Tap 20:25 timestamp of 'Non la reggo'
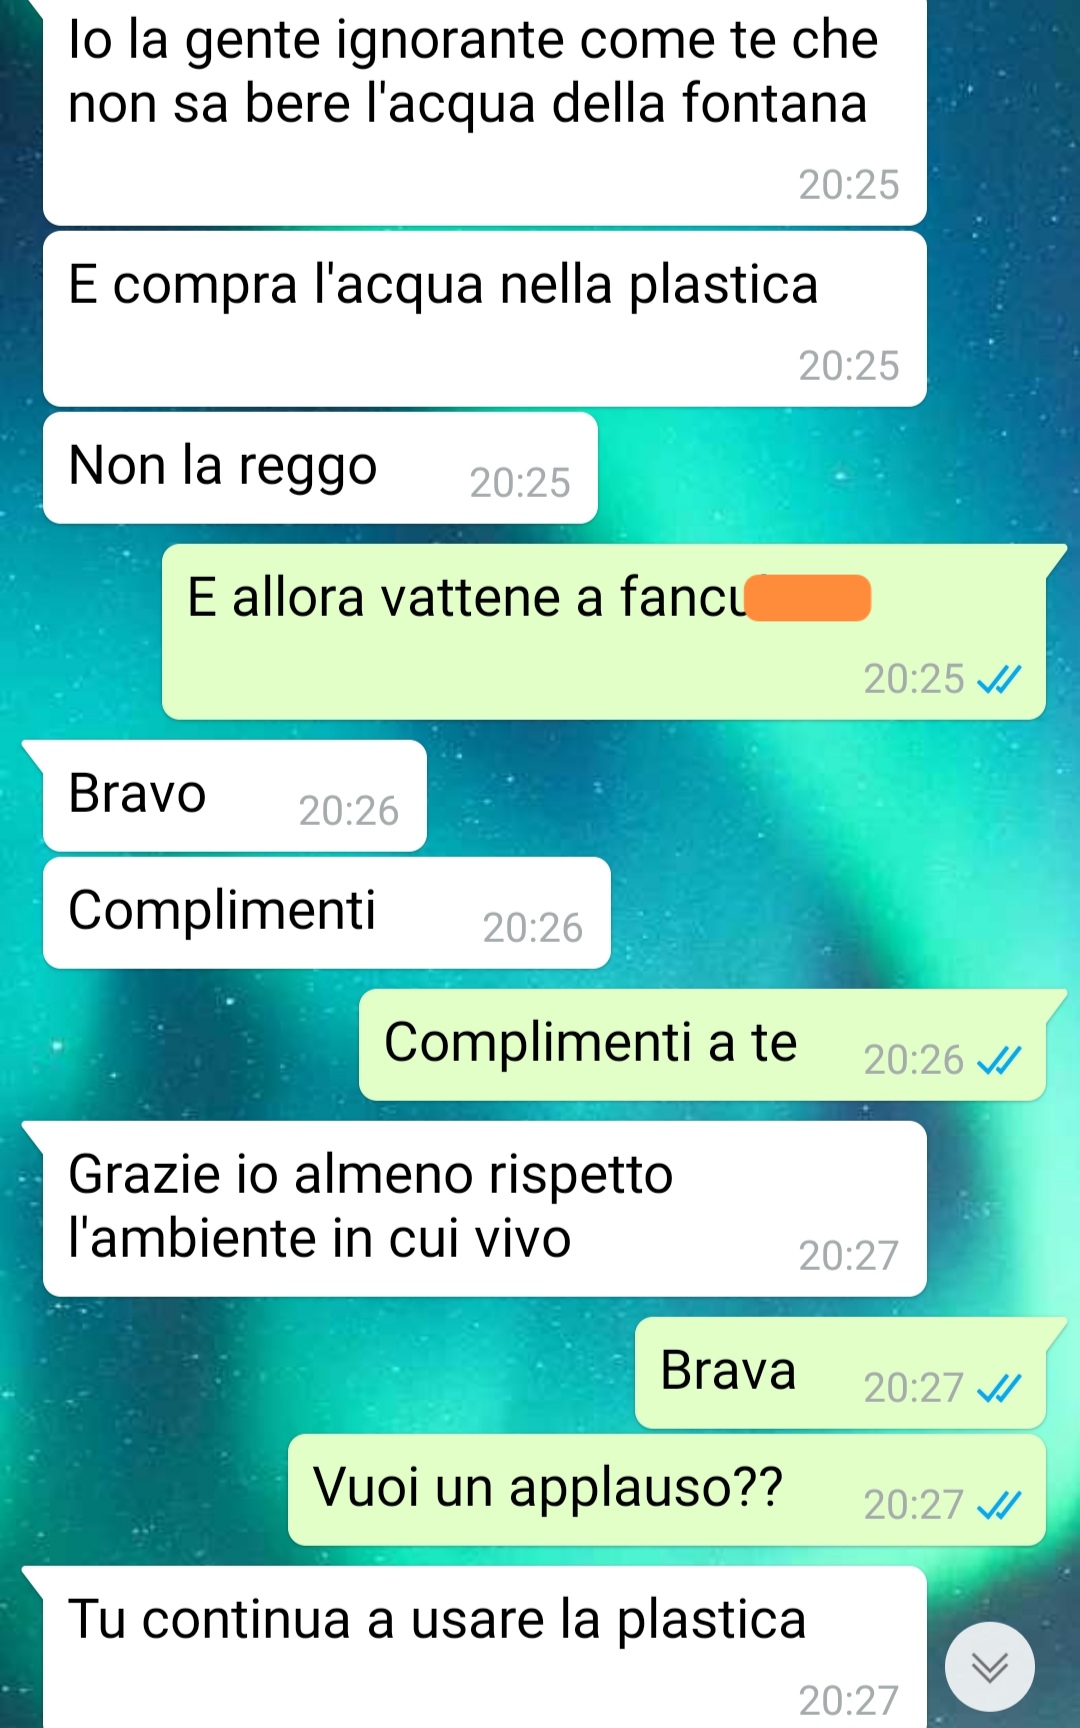 [520, 483]
